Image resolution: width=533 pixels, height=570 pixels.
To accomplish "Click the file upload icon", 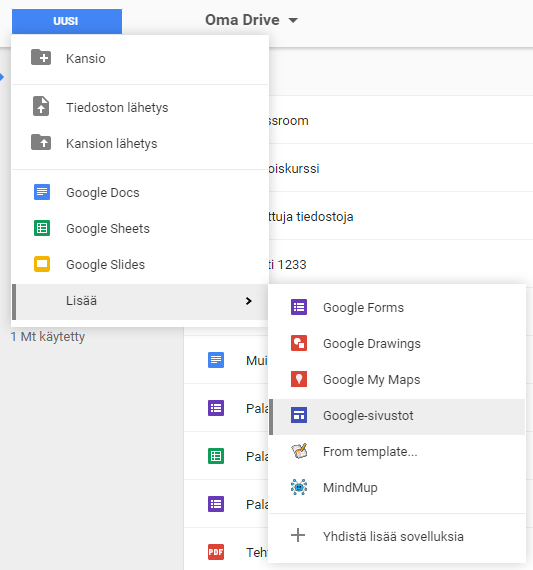I will (41, 106).
